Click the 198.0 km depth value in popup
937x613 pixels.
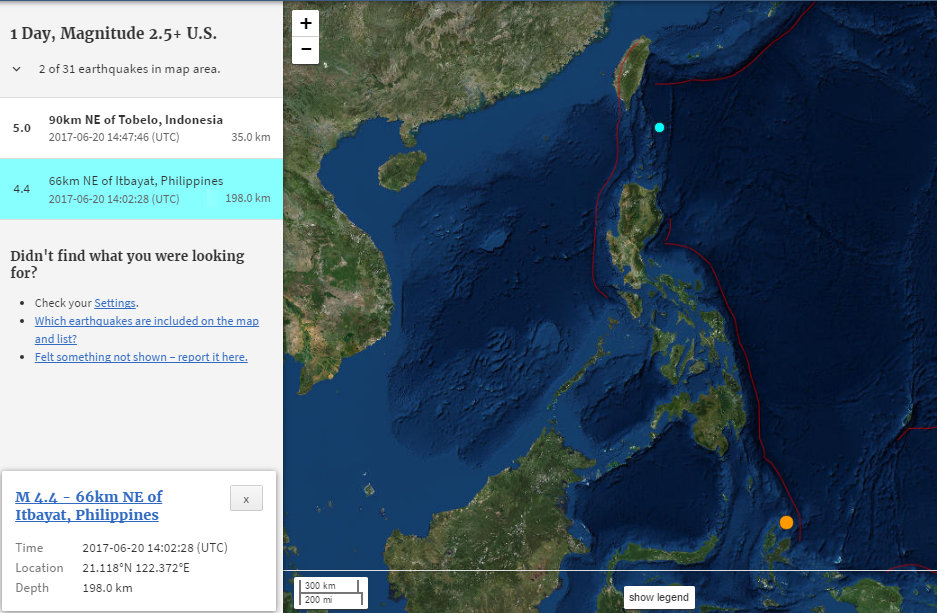[x=105, y=588]
